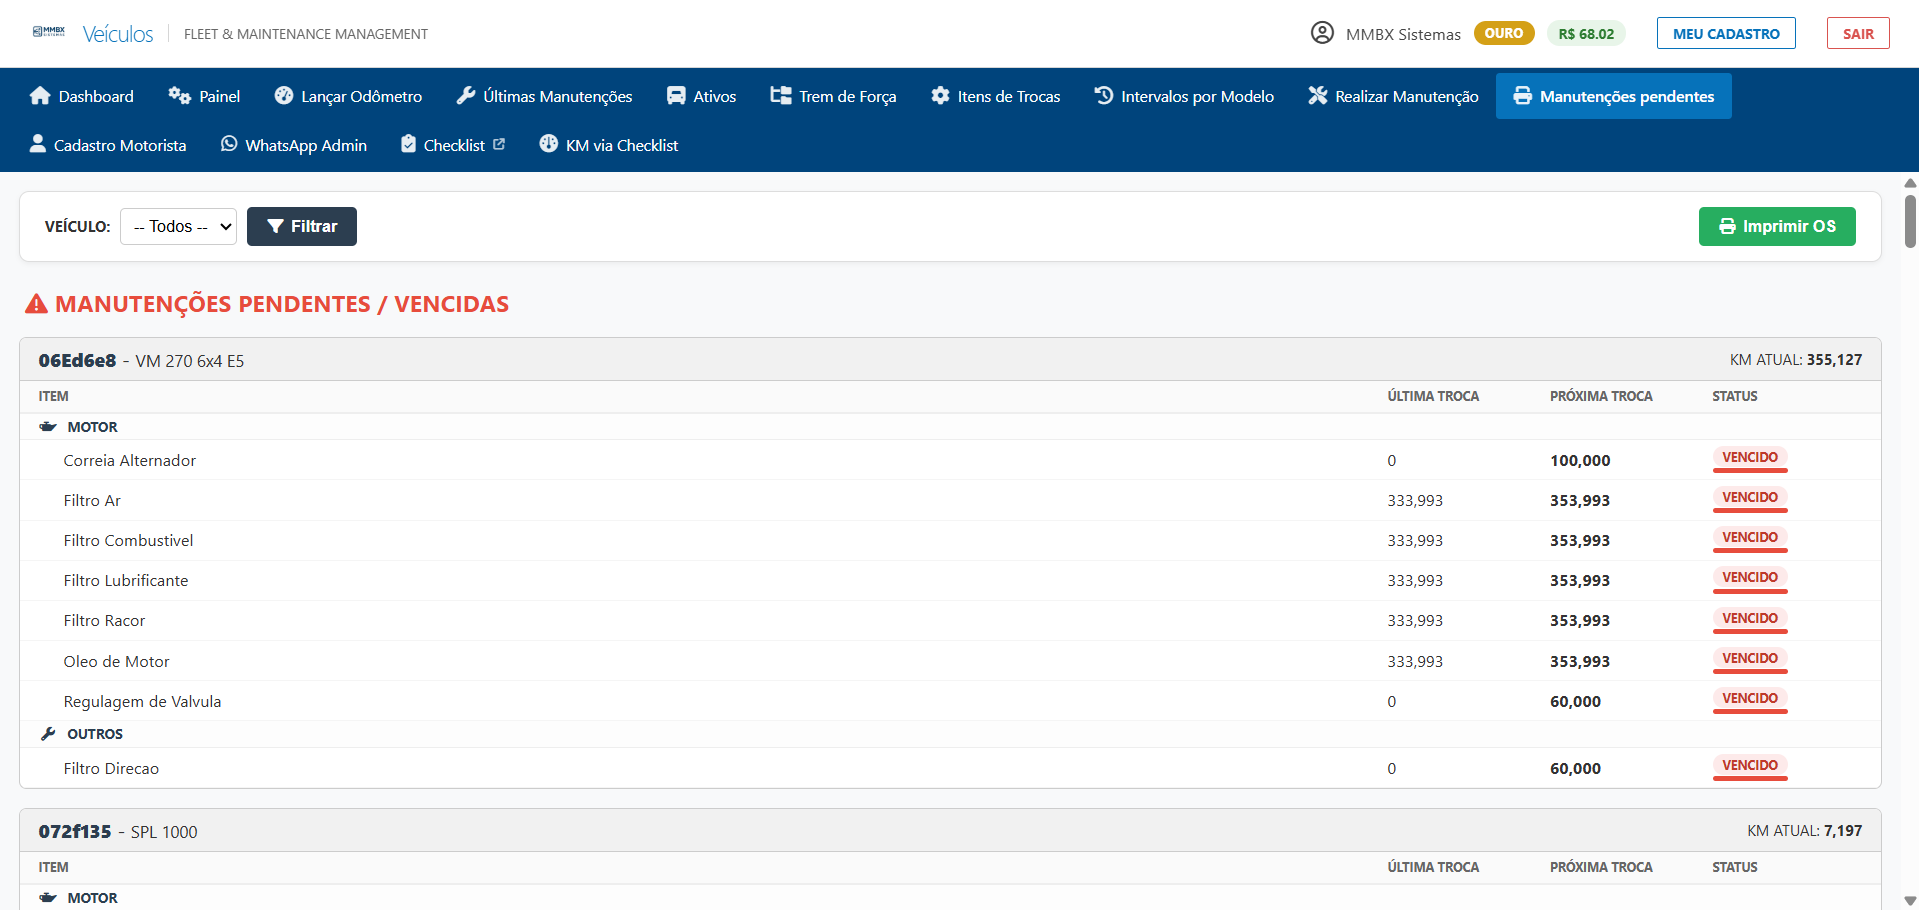Screen dimensions: 1919x910
Task: Click the vertical scrollbar thumb
Action: pyautogui.click(x=1910, y=220)
